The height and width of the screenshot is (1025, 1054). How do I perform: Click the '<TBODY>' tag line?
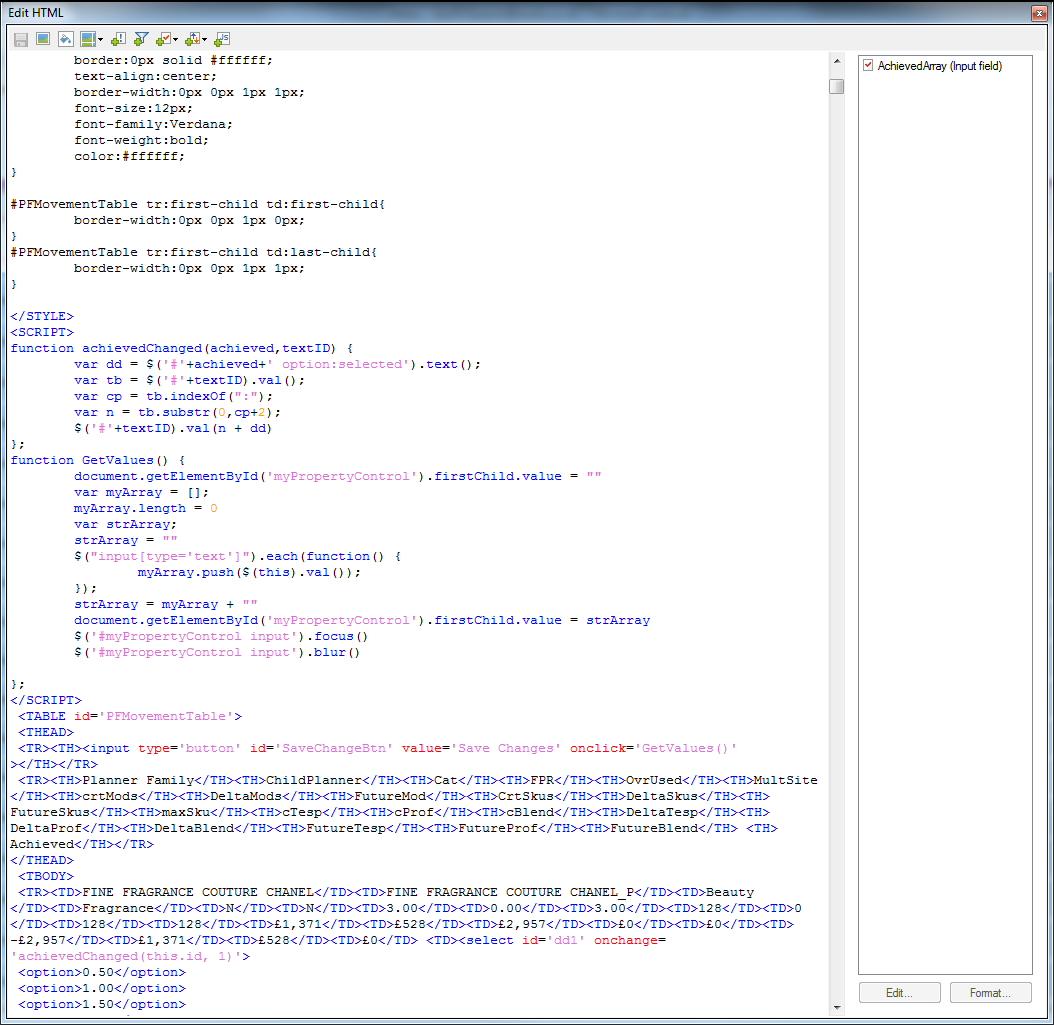pyautogui.click(x=46, y=876)
